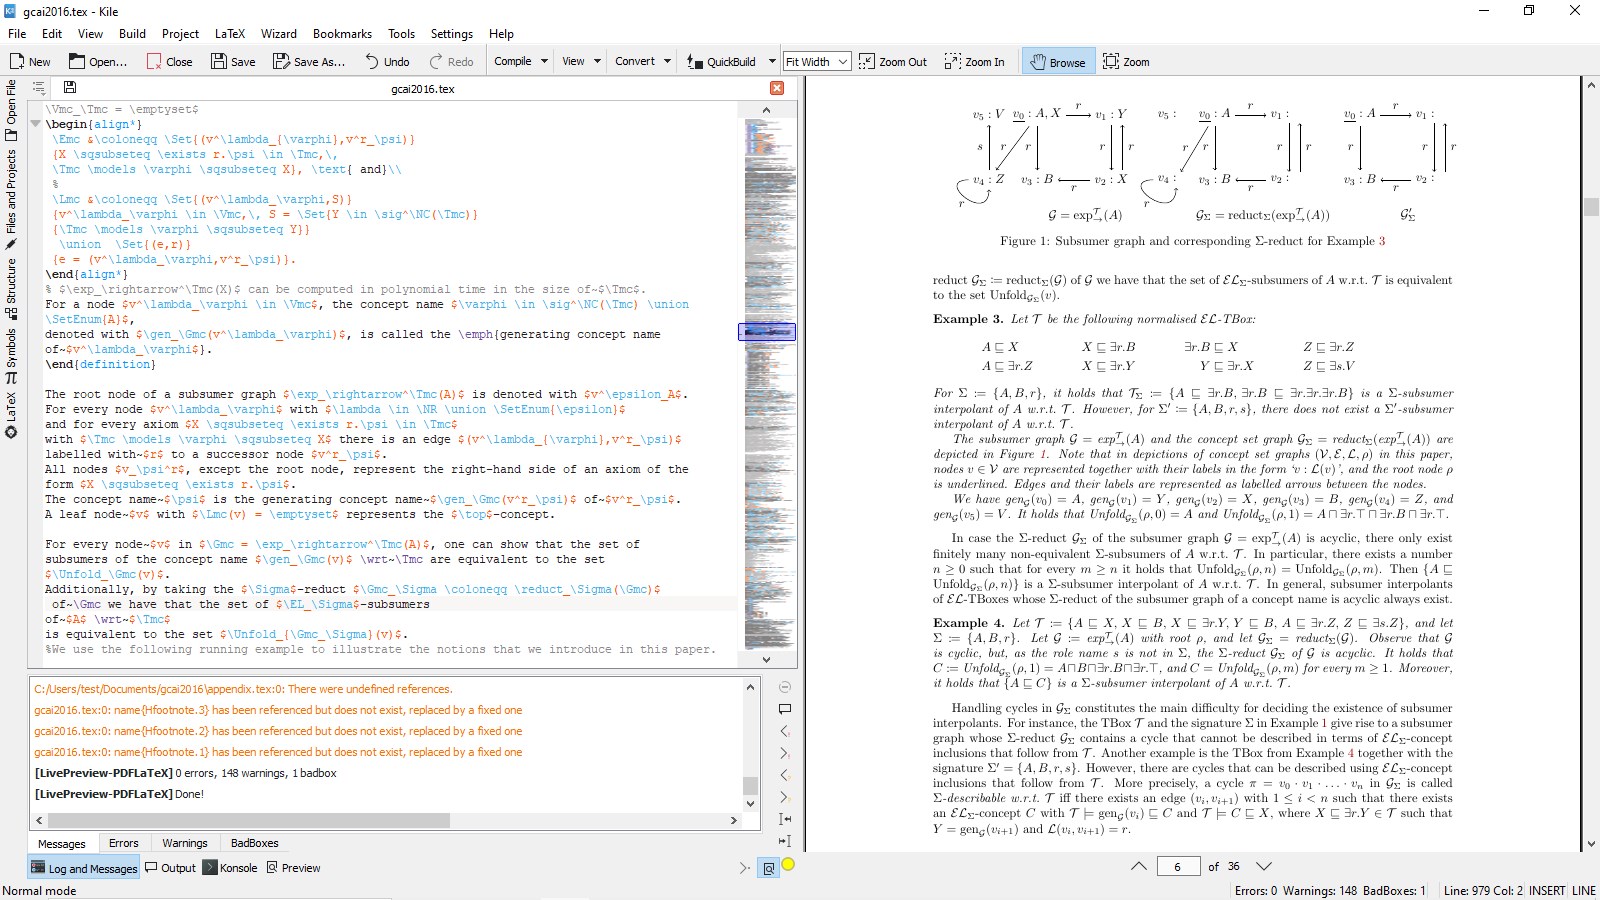Click the page number field in the PDF viewer
Viewport: 1600px width, 900px height.
point(1180,866)
